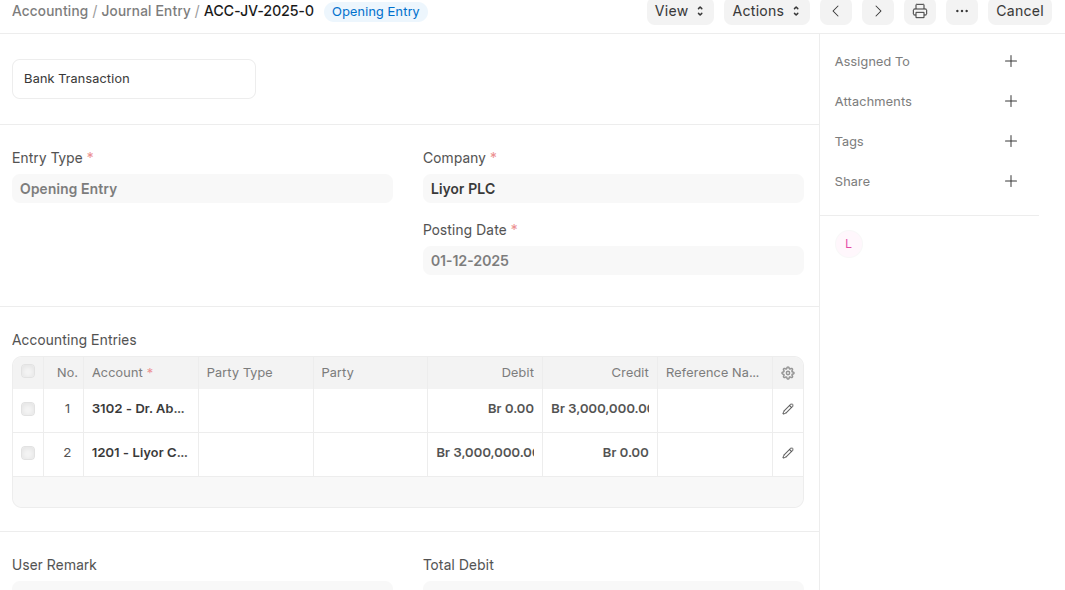Screen dimensions: 1065x590
Task: Go to next journal entry arrow
Action: point(877,11)
